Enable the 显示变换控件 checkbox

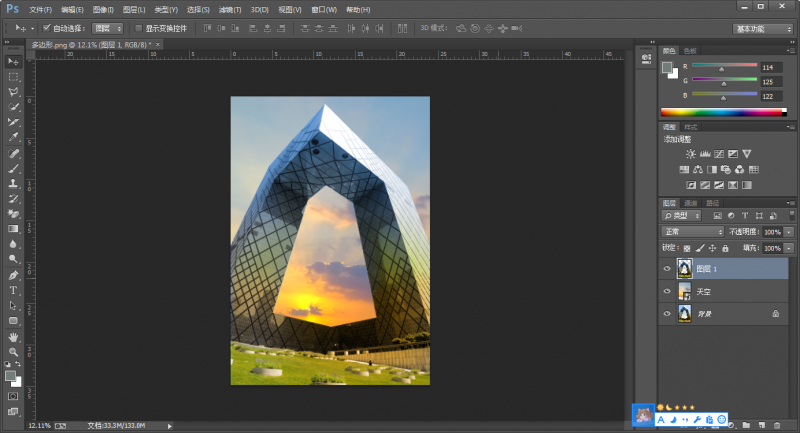(139, 29)
